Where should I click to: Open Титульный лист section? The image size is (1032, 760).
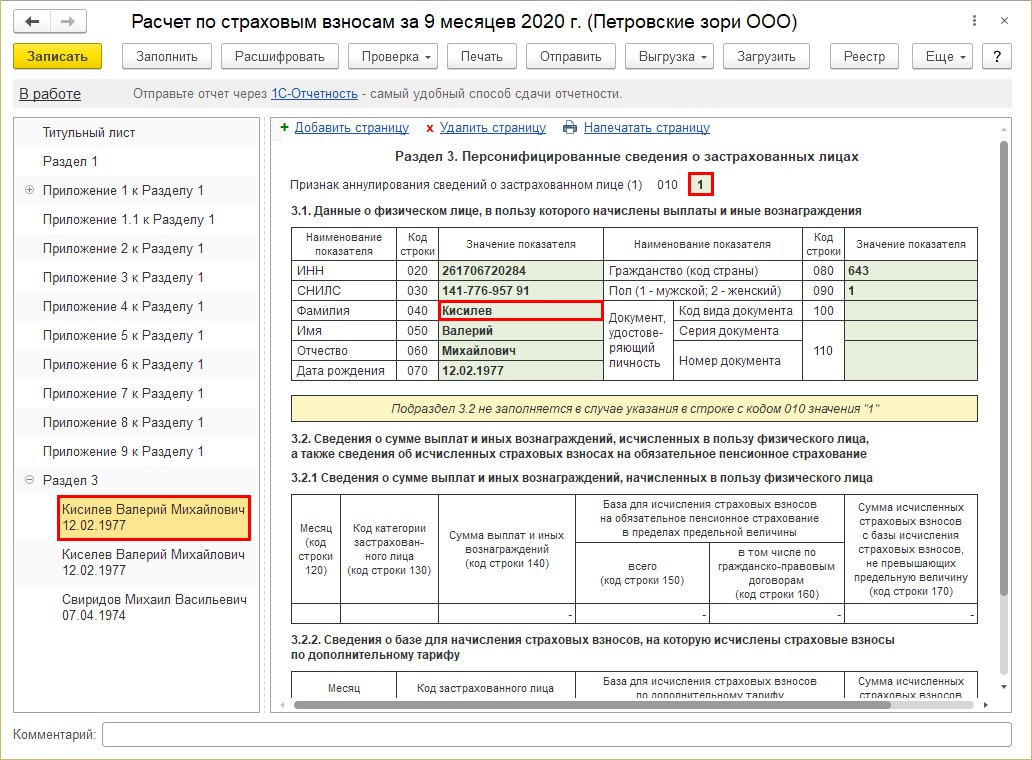[89, 132]
